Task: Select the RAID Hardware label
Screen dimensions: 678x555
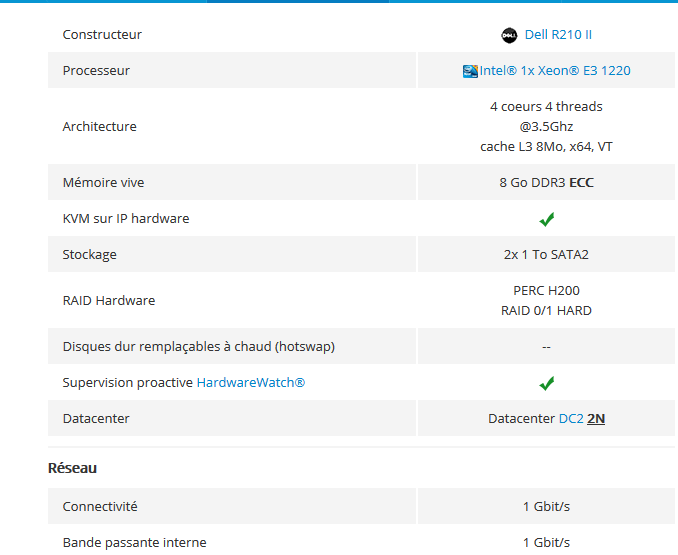Action: [x=109, y=300]
